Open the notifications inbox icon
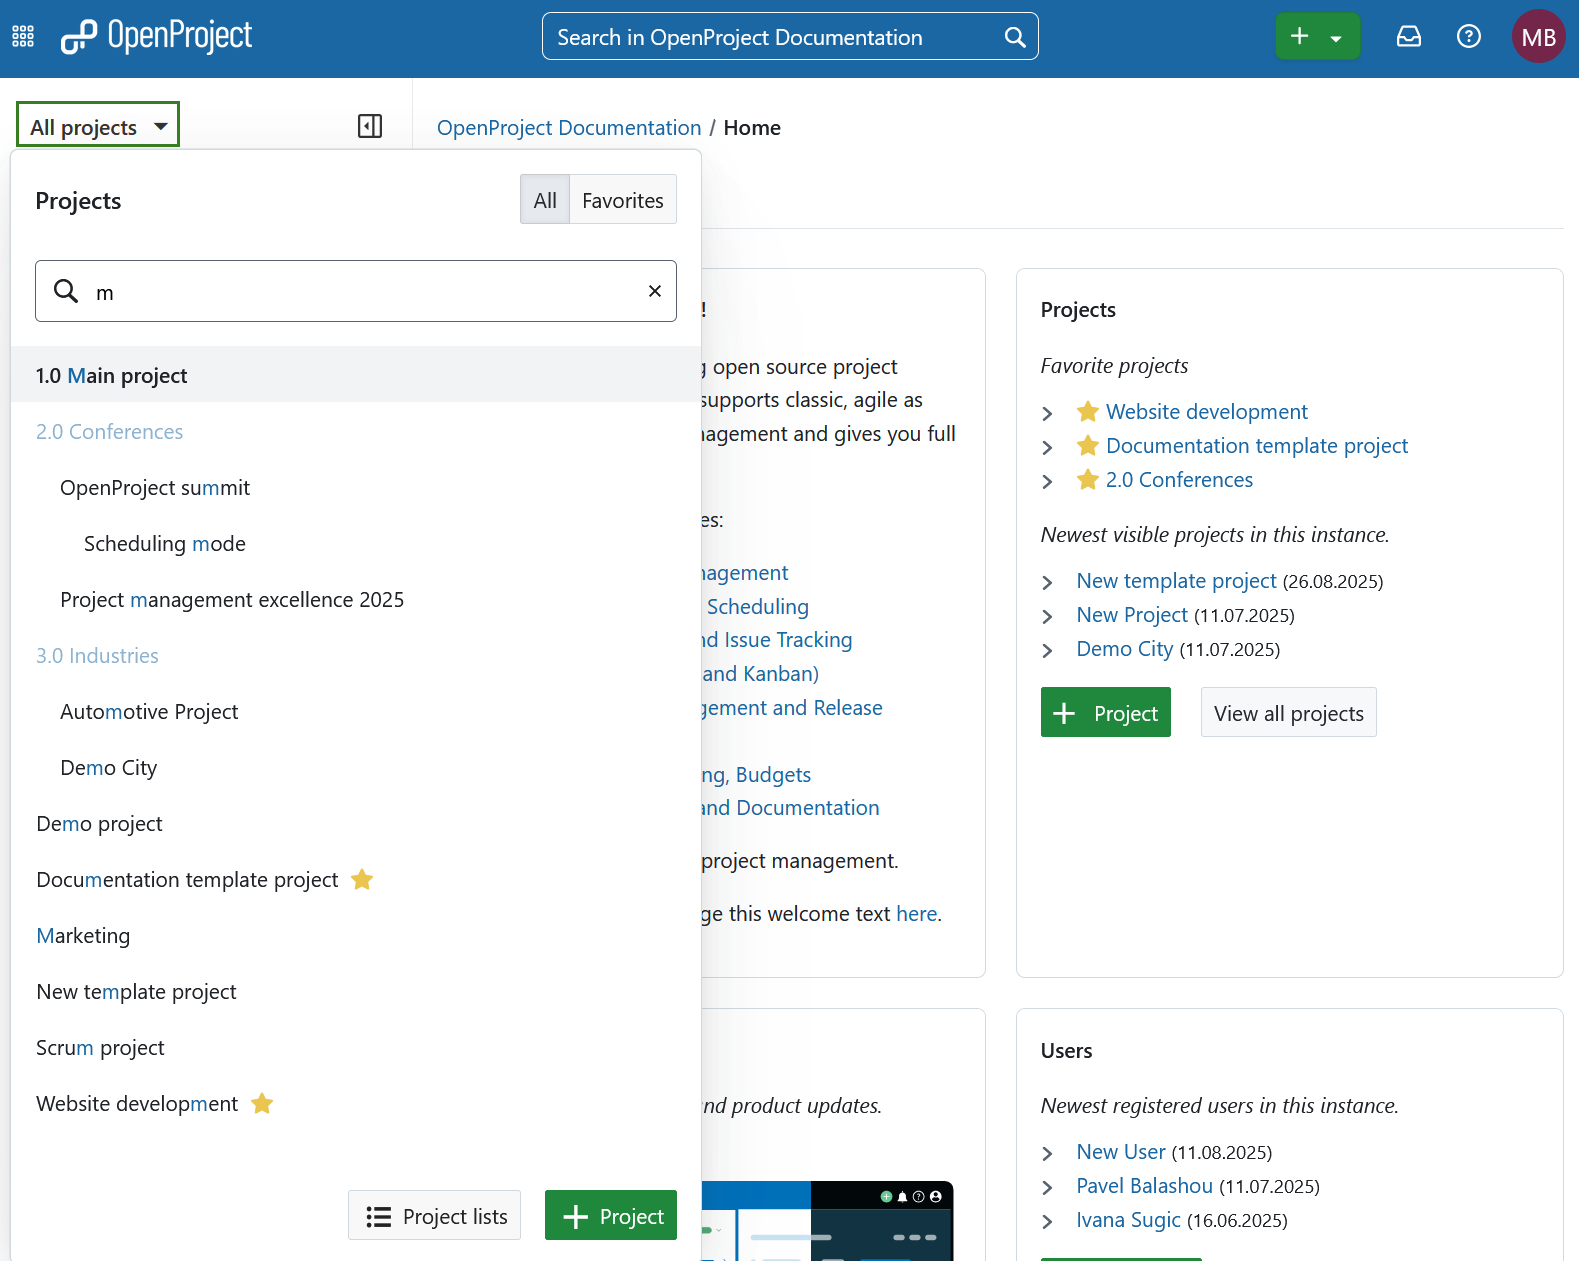This screenshot has width=1579, height=1261. click(1408, 37)
